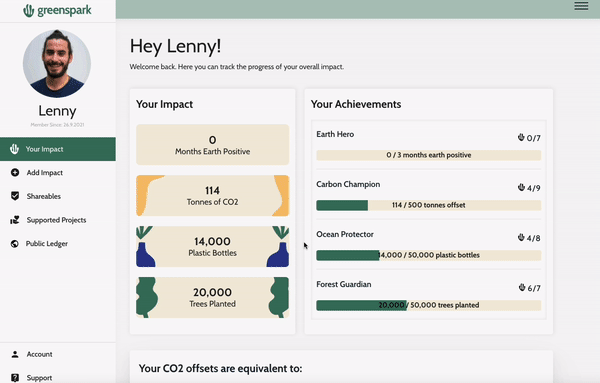Click the Forest Guardian badge count icon

(522, 287)
